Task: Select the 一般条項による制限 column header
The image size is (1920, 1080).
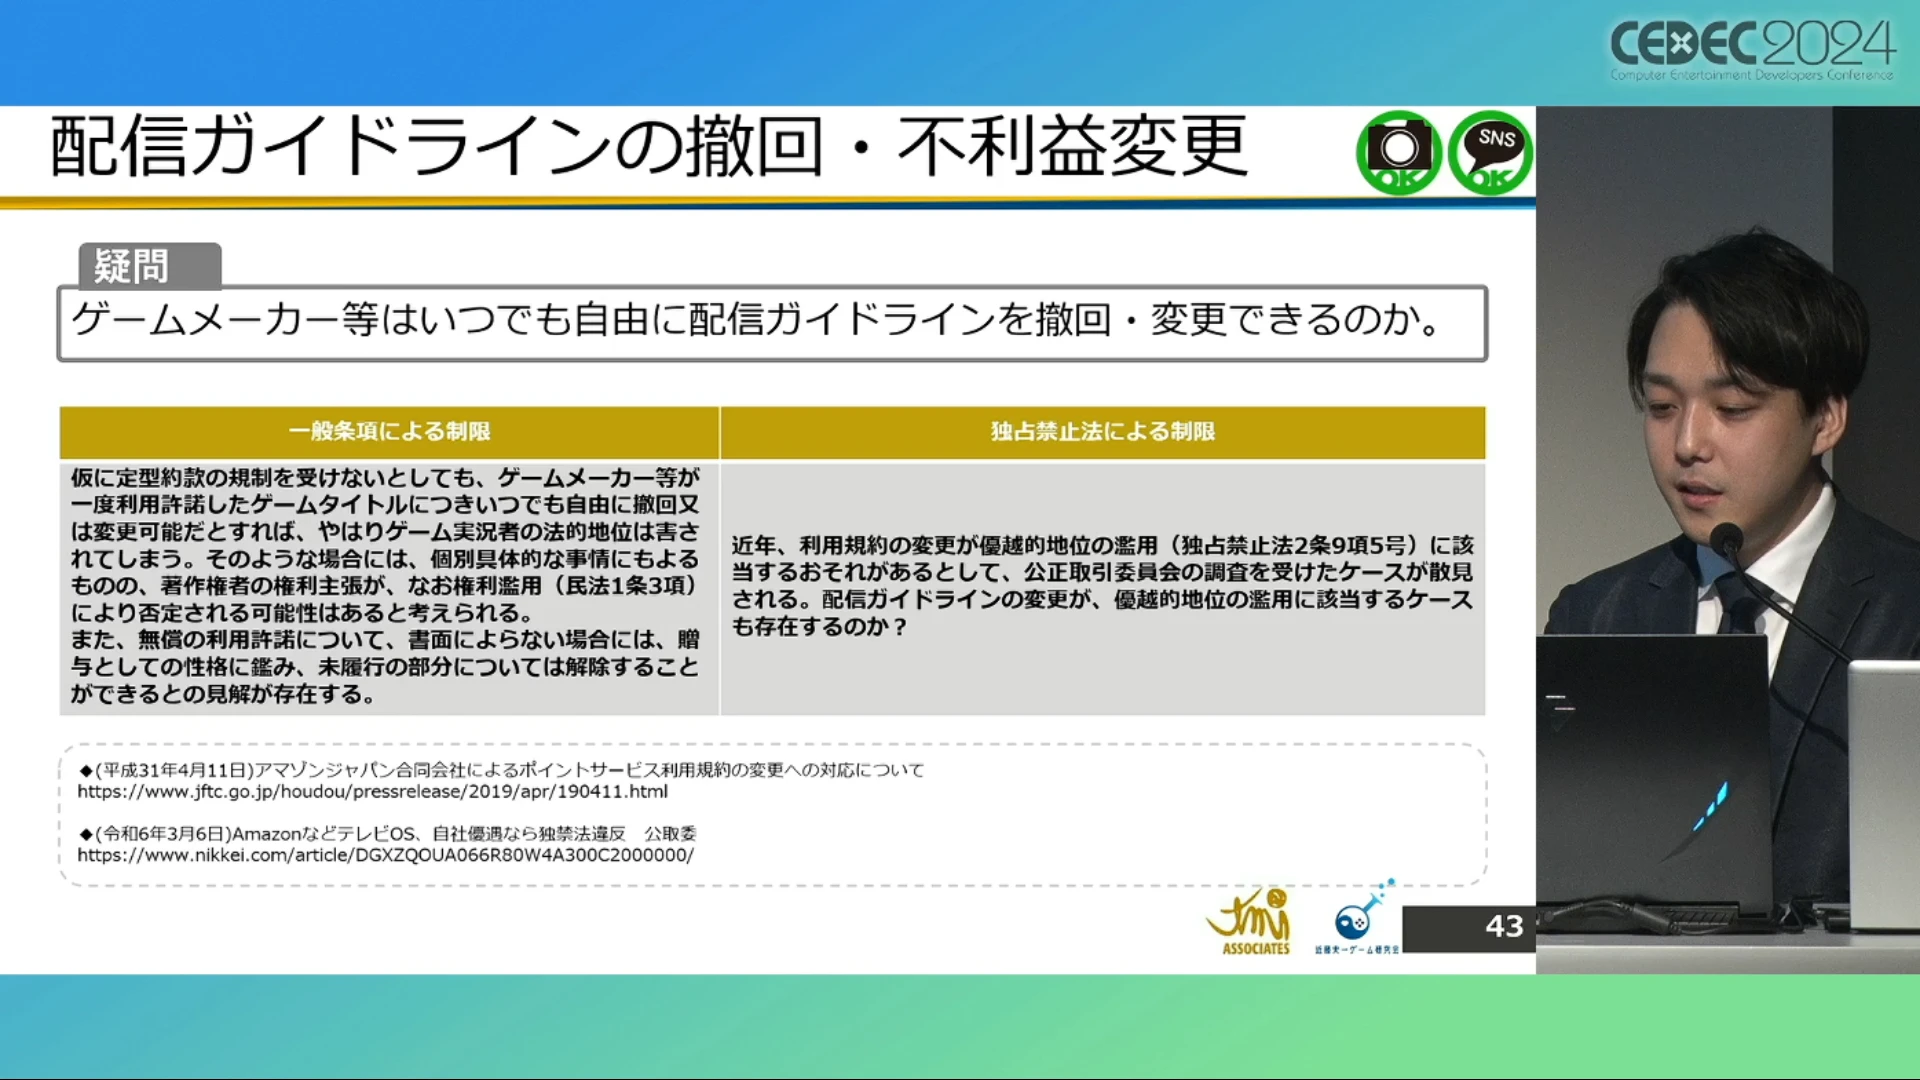Action: pyautogui.click(x=389, y=432)
